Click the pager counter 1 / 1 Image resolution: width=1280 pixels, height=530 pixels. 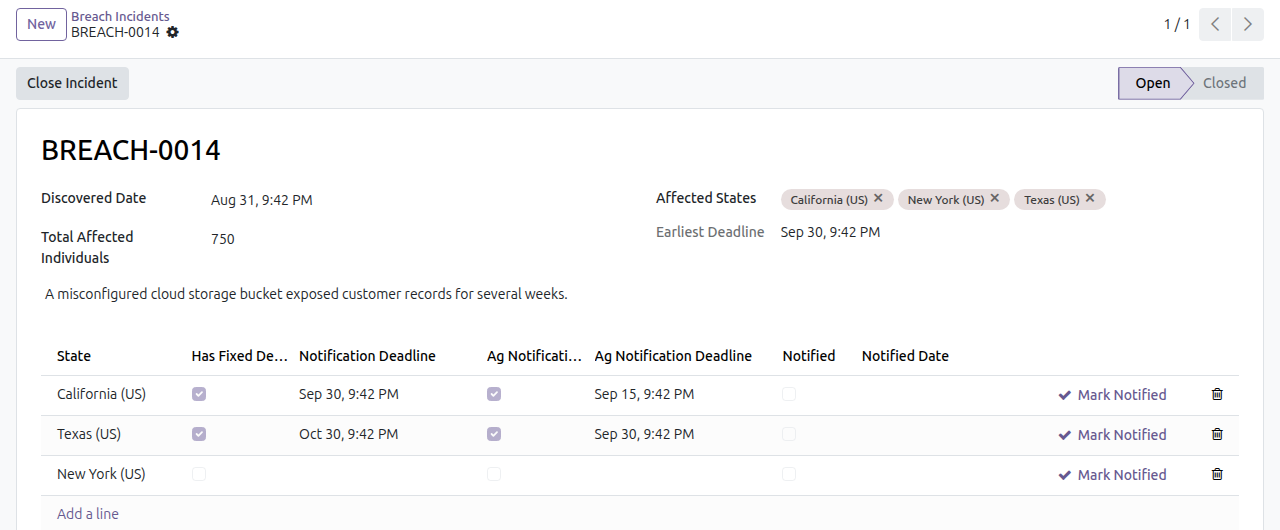pyautogui.click(x=1177, y=24)
